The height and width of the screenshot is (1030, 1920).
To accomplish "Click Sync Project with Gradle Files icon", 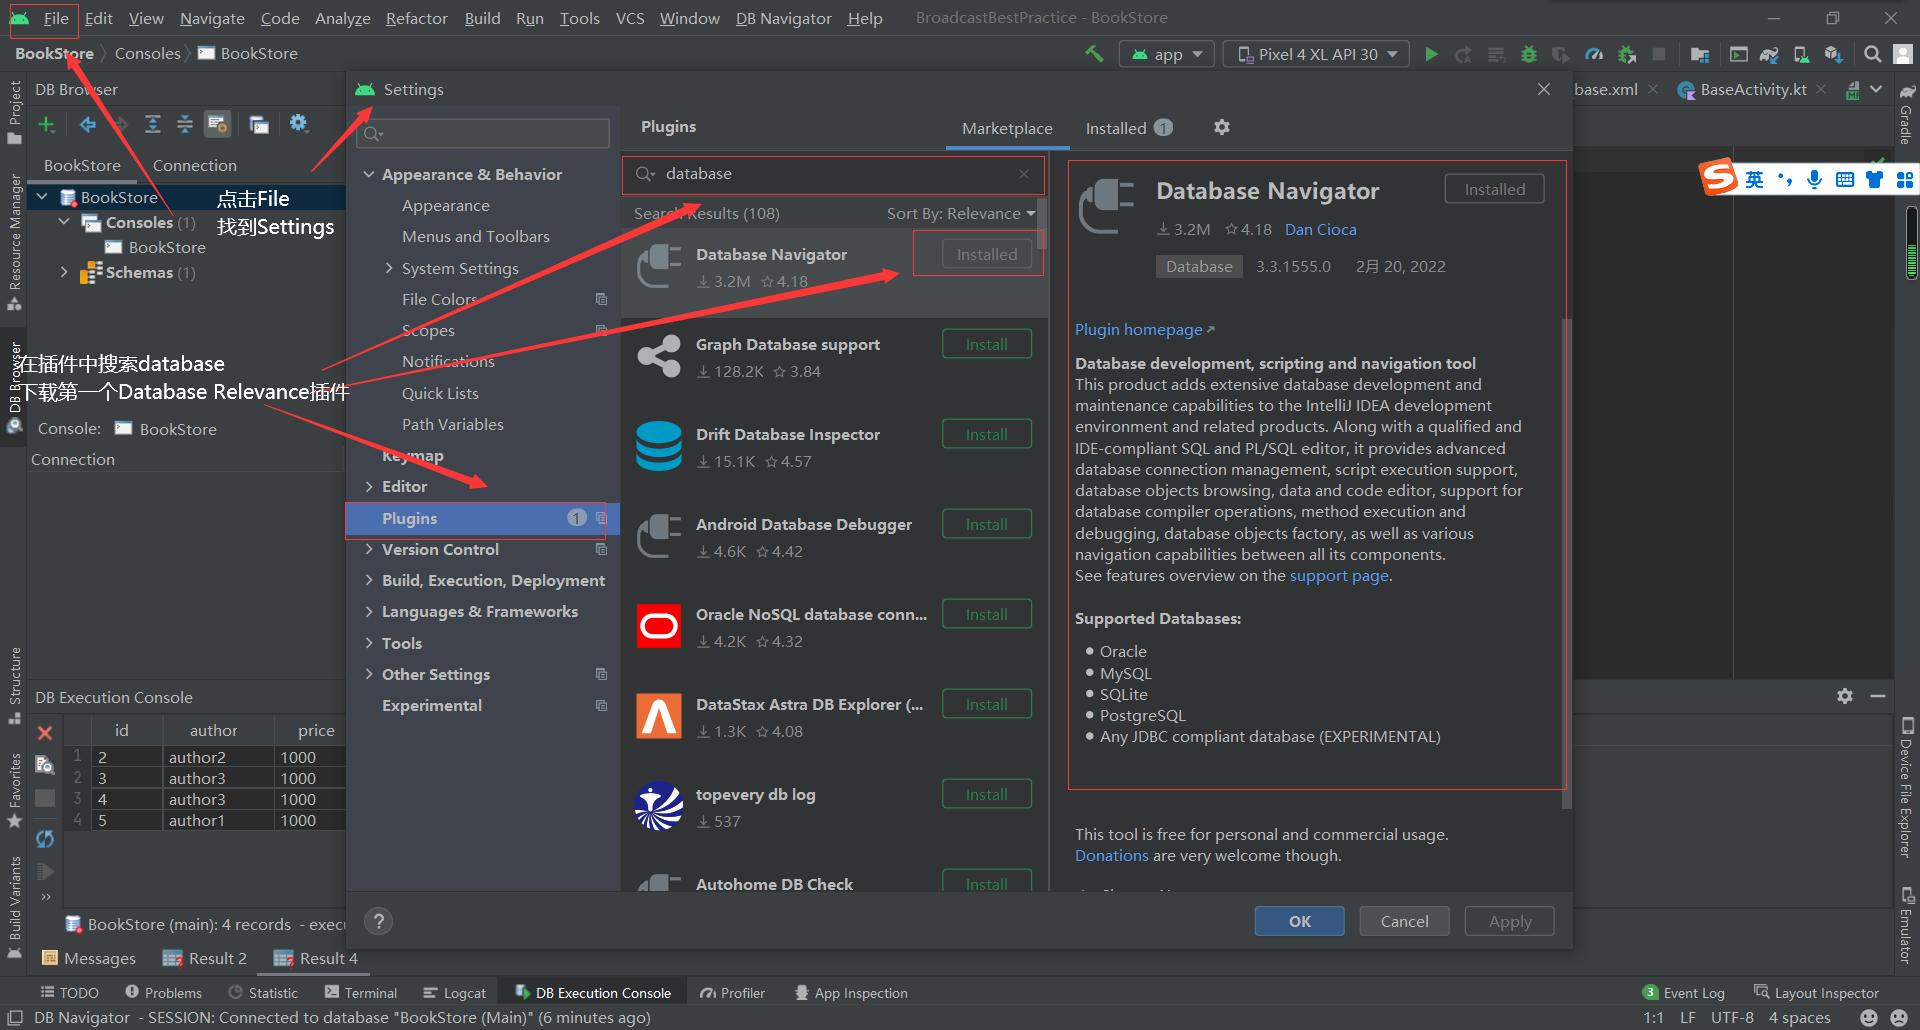I will click(x=1769, y=54).
